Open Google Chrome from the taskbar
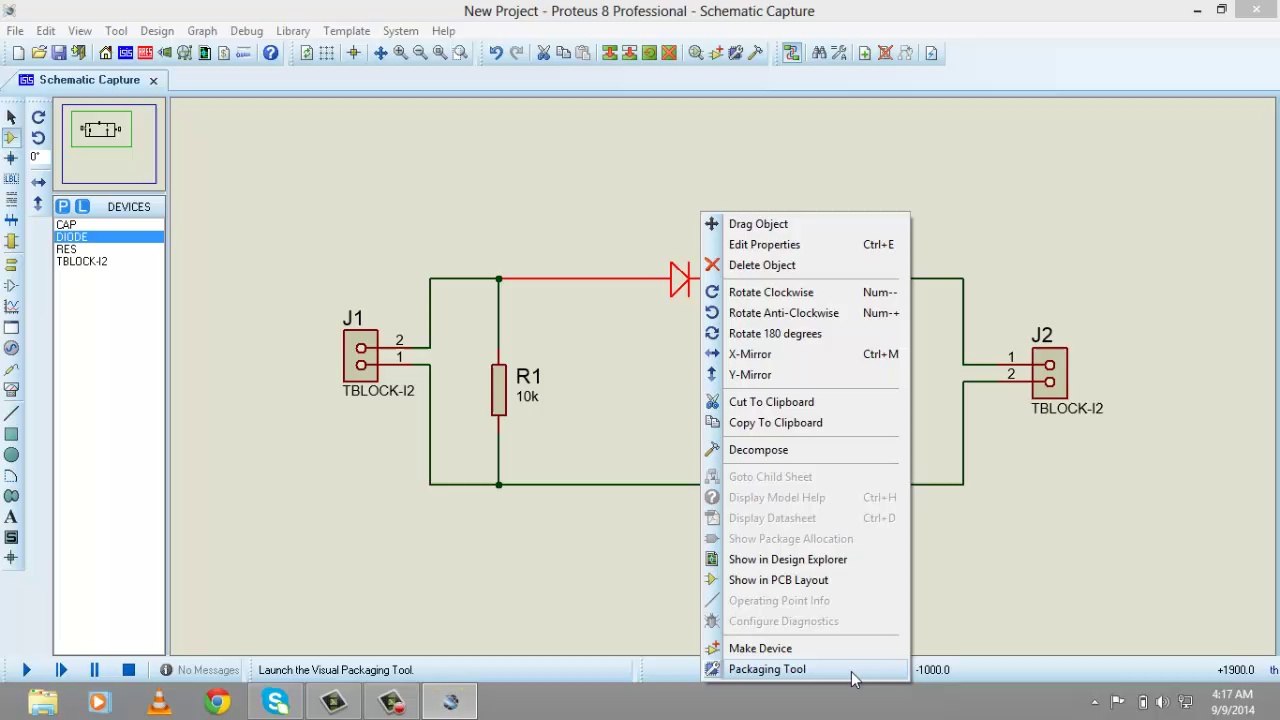 [x=217, y=702]
